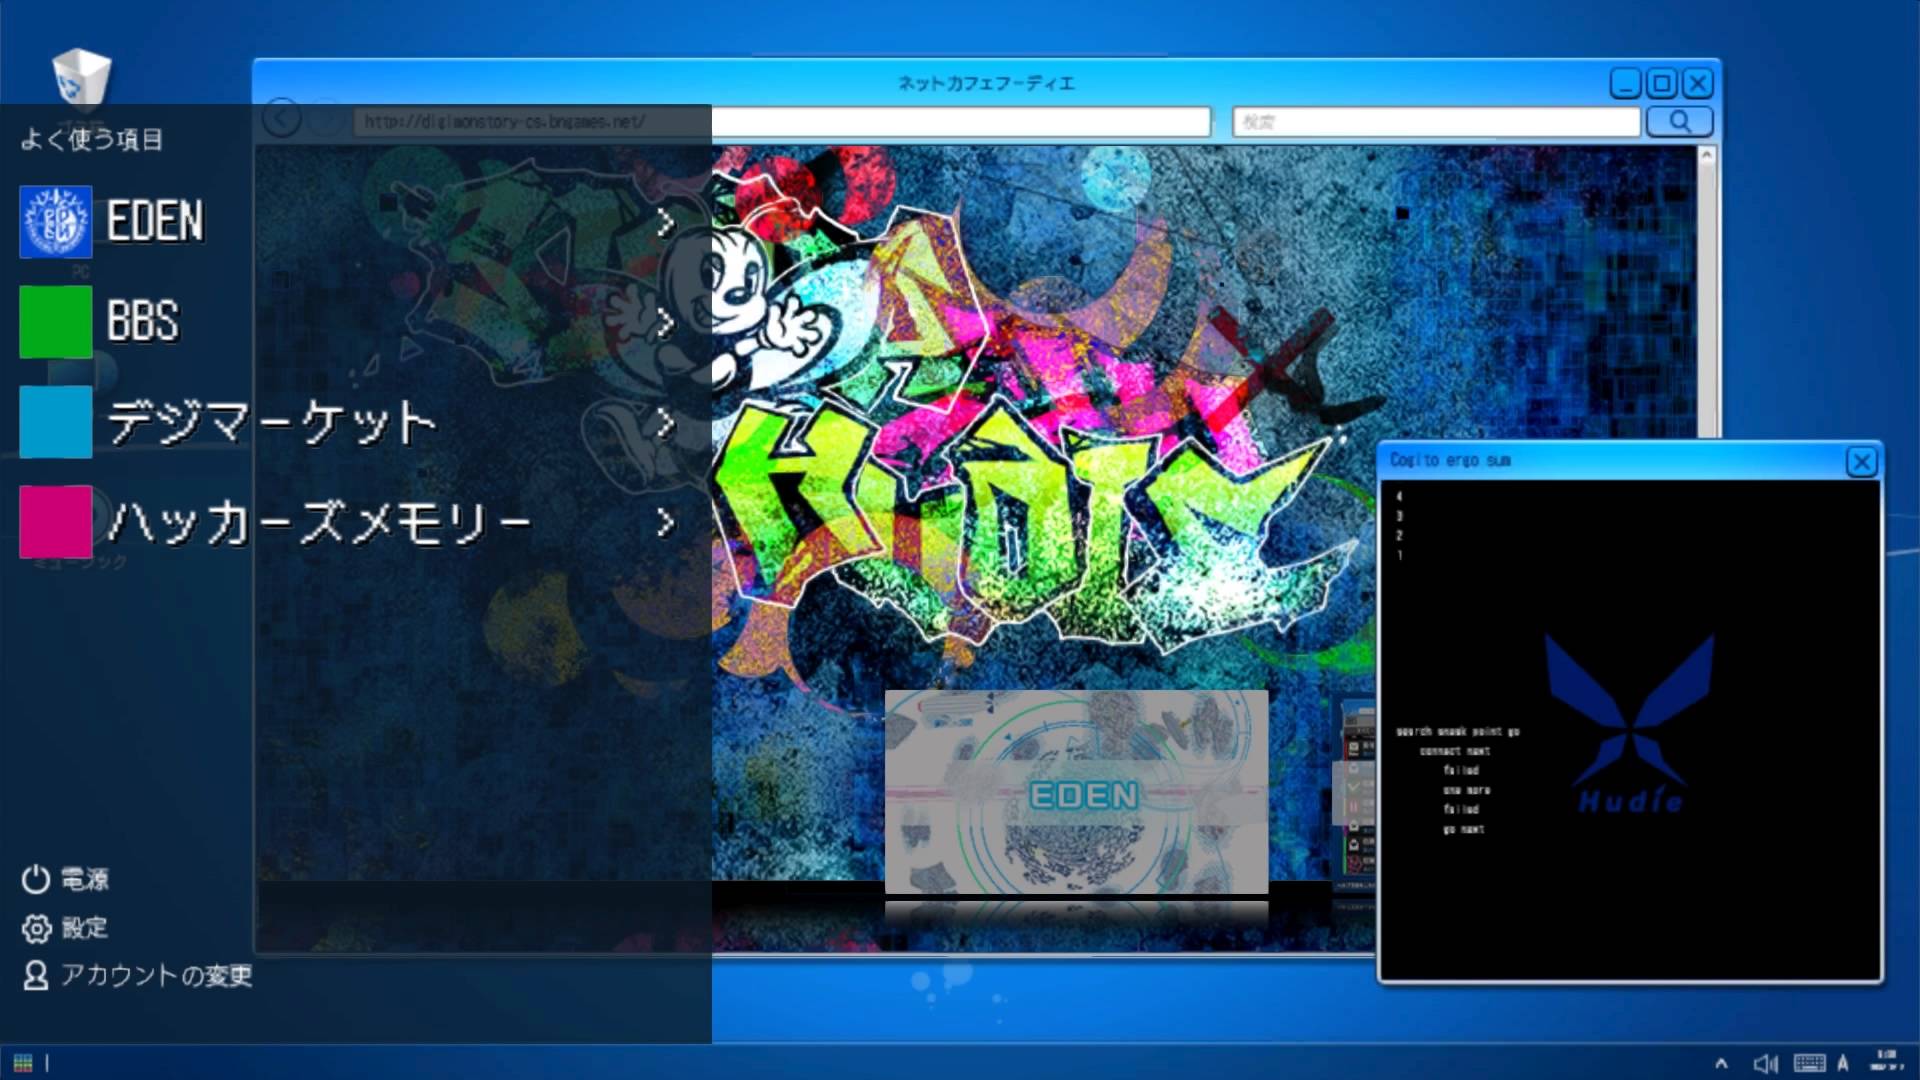Select the Digi-Market menu entry label
Viewport: 1920px width, 1080px height.
(x=272, y=421)
